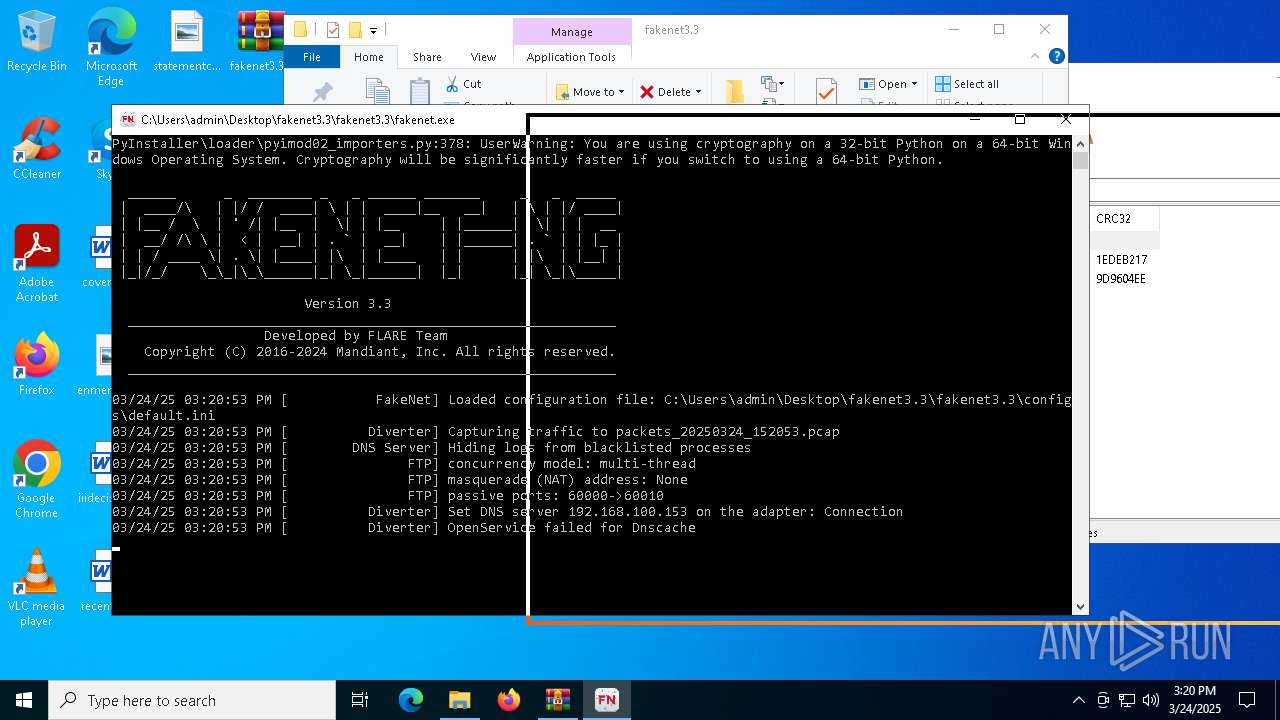This screenshot has width=1280, height=720.
Task: Open CCleaner desktop shortcut
Action: pos(37,148)
